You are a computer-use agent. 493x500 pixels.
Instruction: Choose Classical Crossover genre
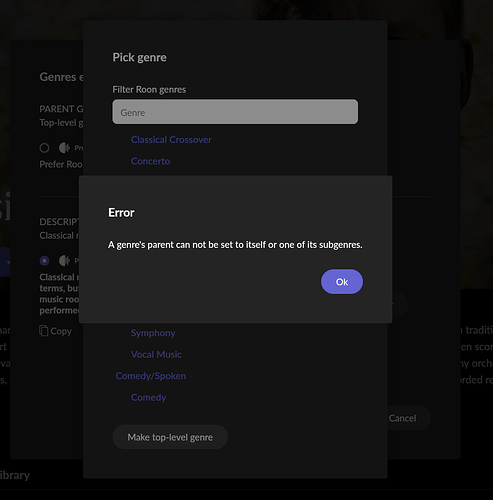(x=171, y=140)
